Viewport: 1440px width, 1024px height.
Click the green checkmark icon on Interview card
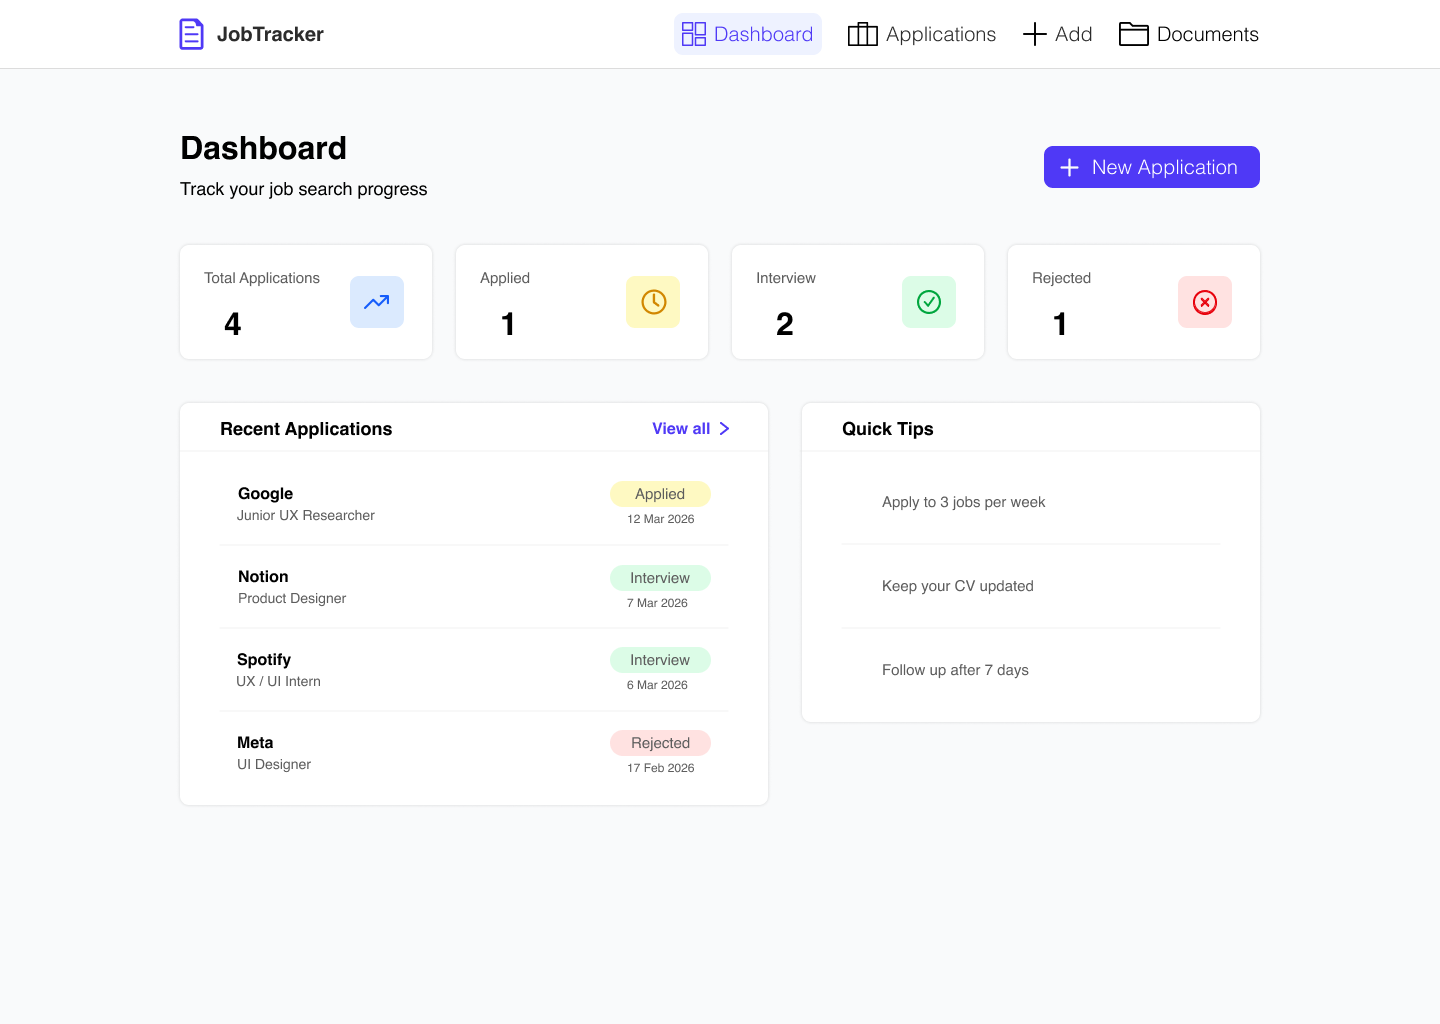coord(929,301)
